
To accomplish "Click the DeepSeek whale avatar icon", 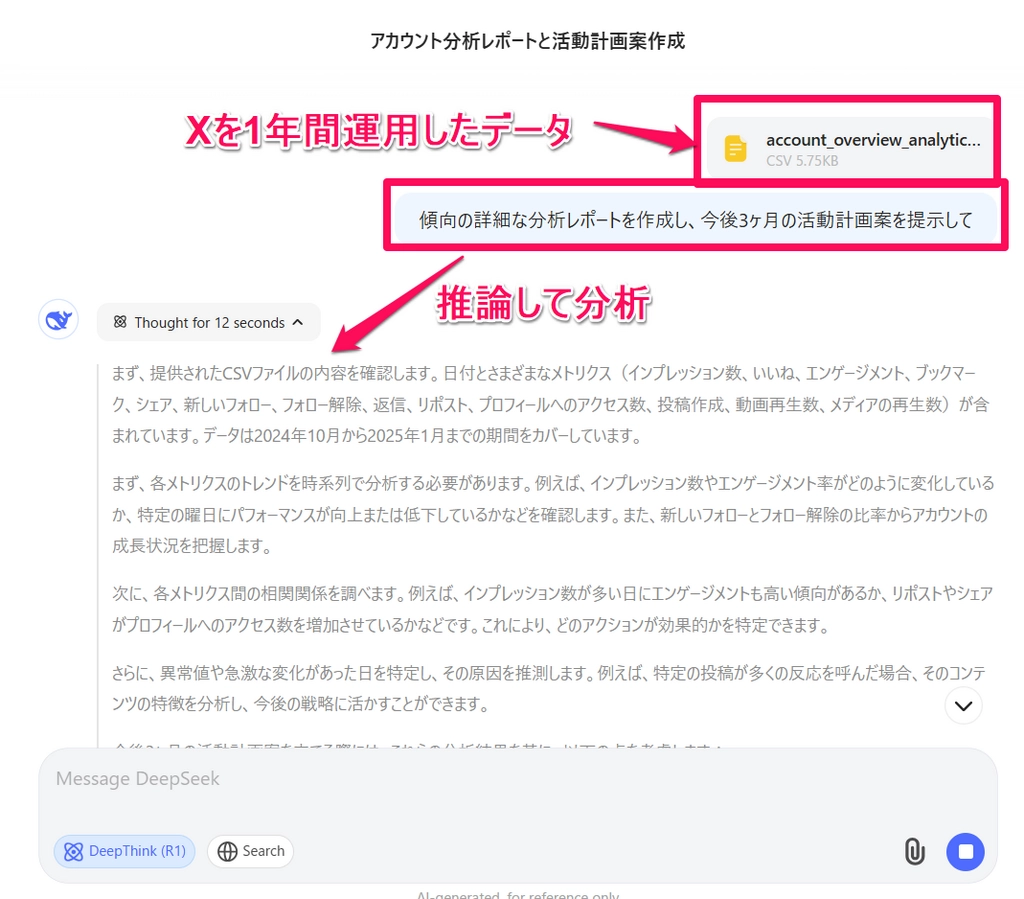I will (59, 320).
